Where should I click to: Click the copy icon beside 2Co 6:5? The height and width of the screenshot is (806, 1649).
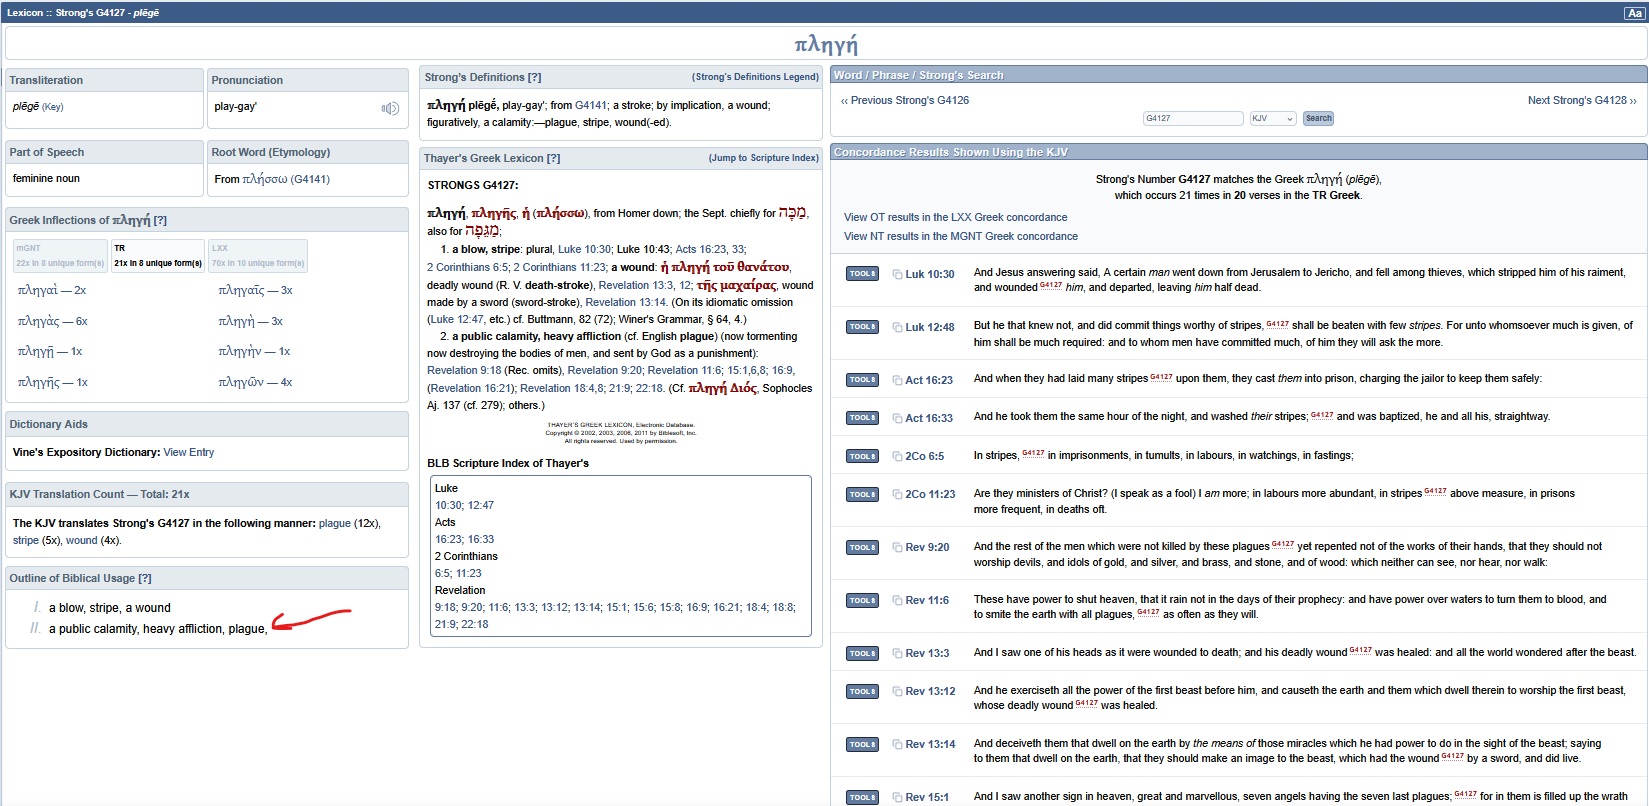click(x=897, y=456)
